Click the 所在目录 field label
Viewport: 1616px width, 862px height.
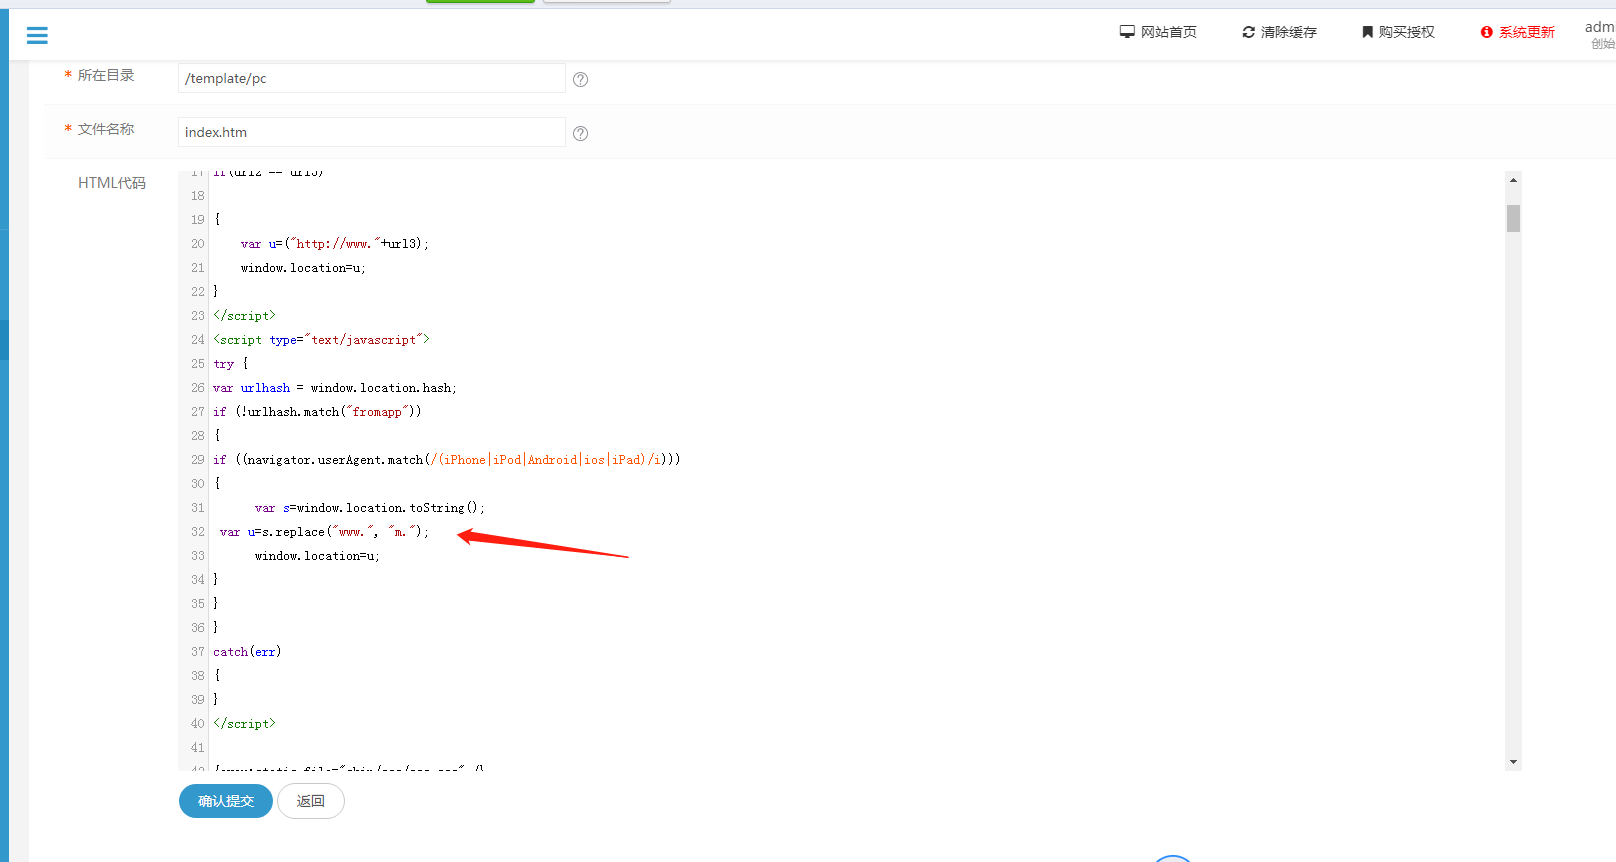(x=106, y=75)
